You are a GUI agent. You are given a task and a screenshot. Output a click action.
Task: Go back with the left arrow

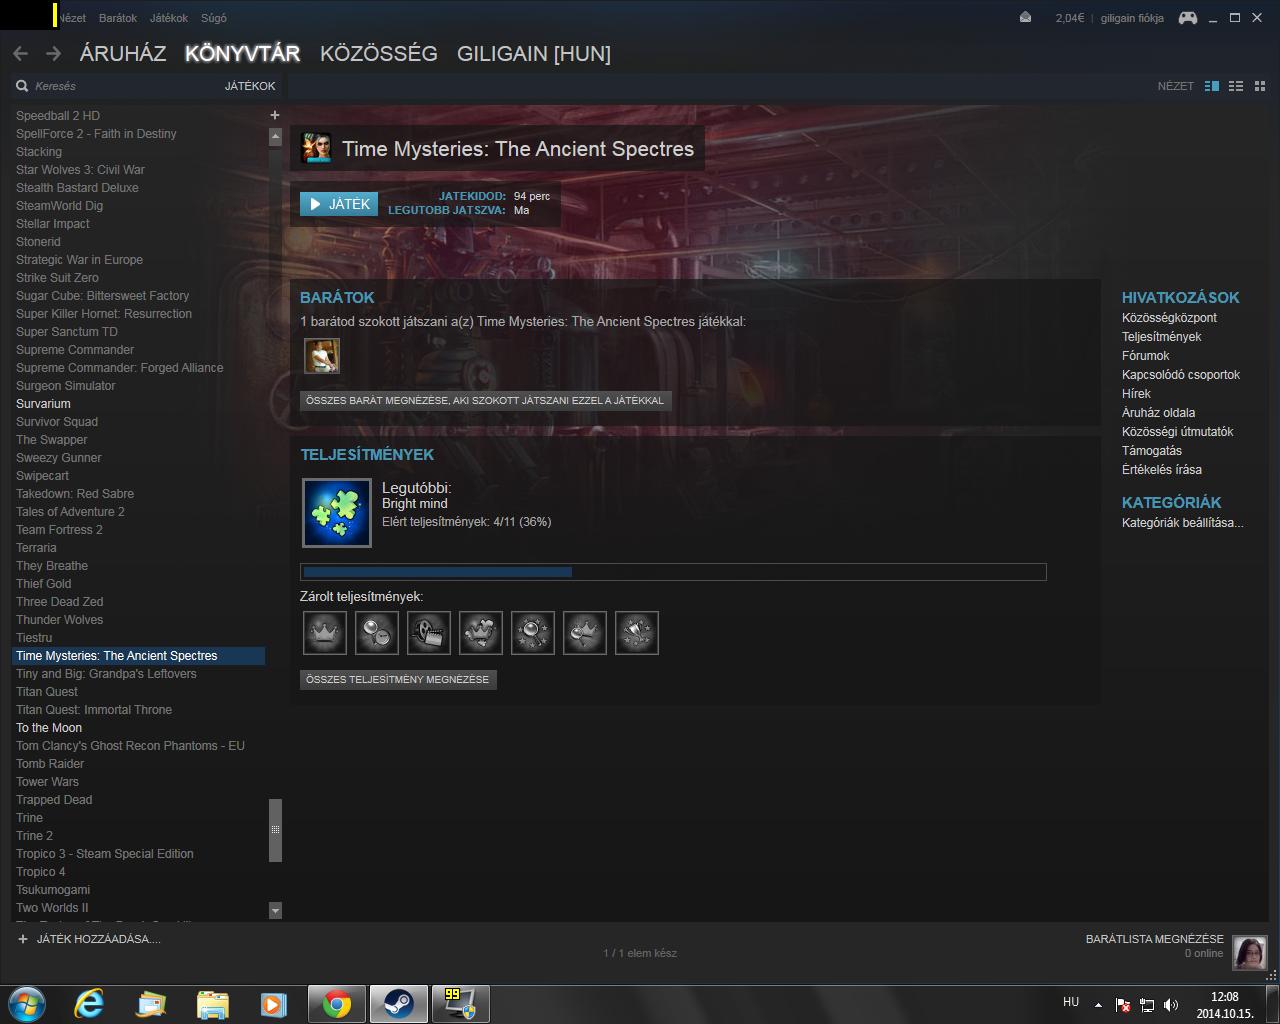(21, 54)
